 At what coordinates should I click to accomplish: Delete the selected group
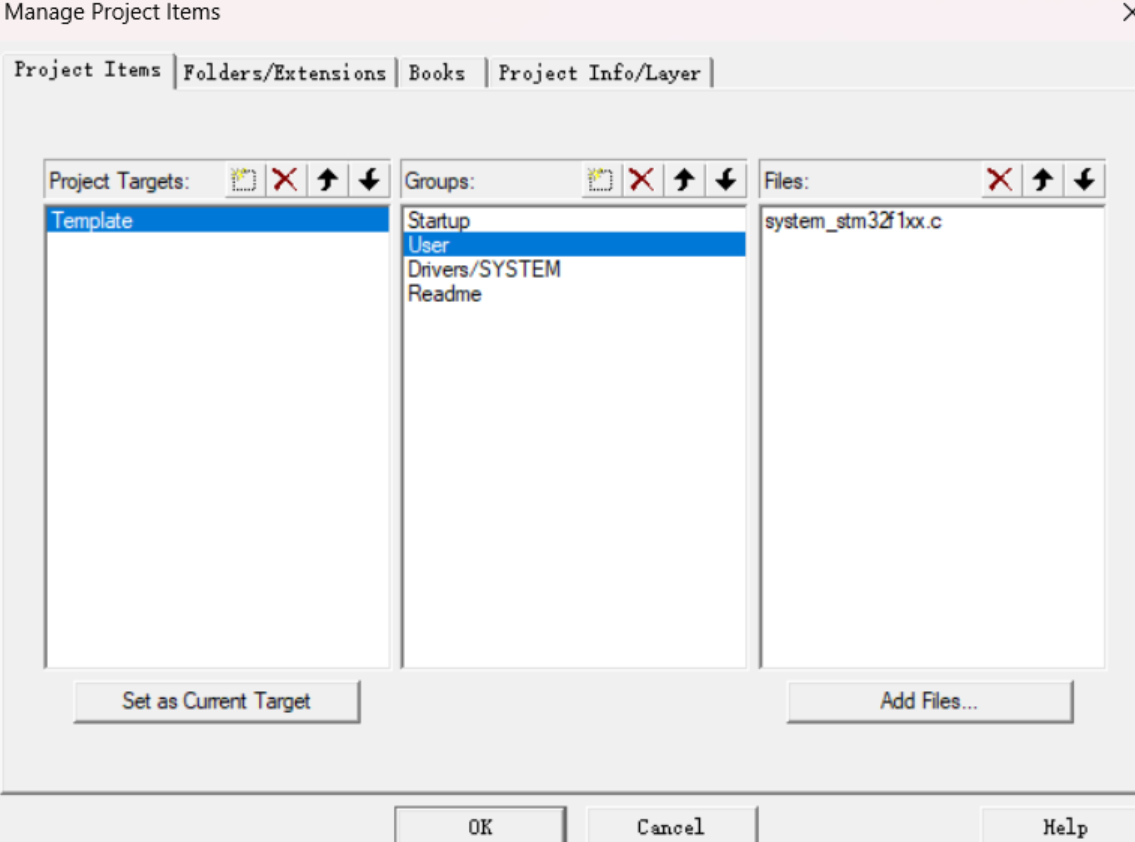click(x=642, y=180)
